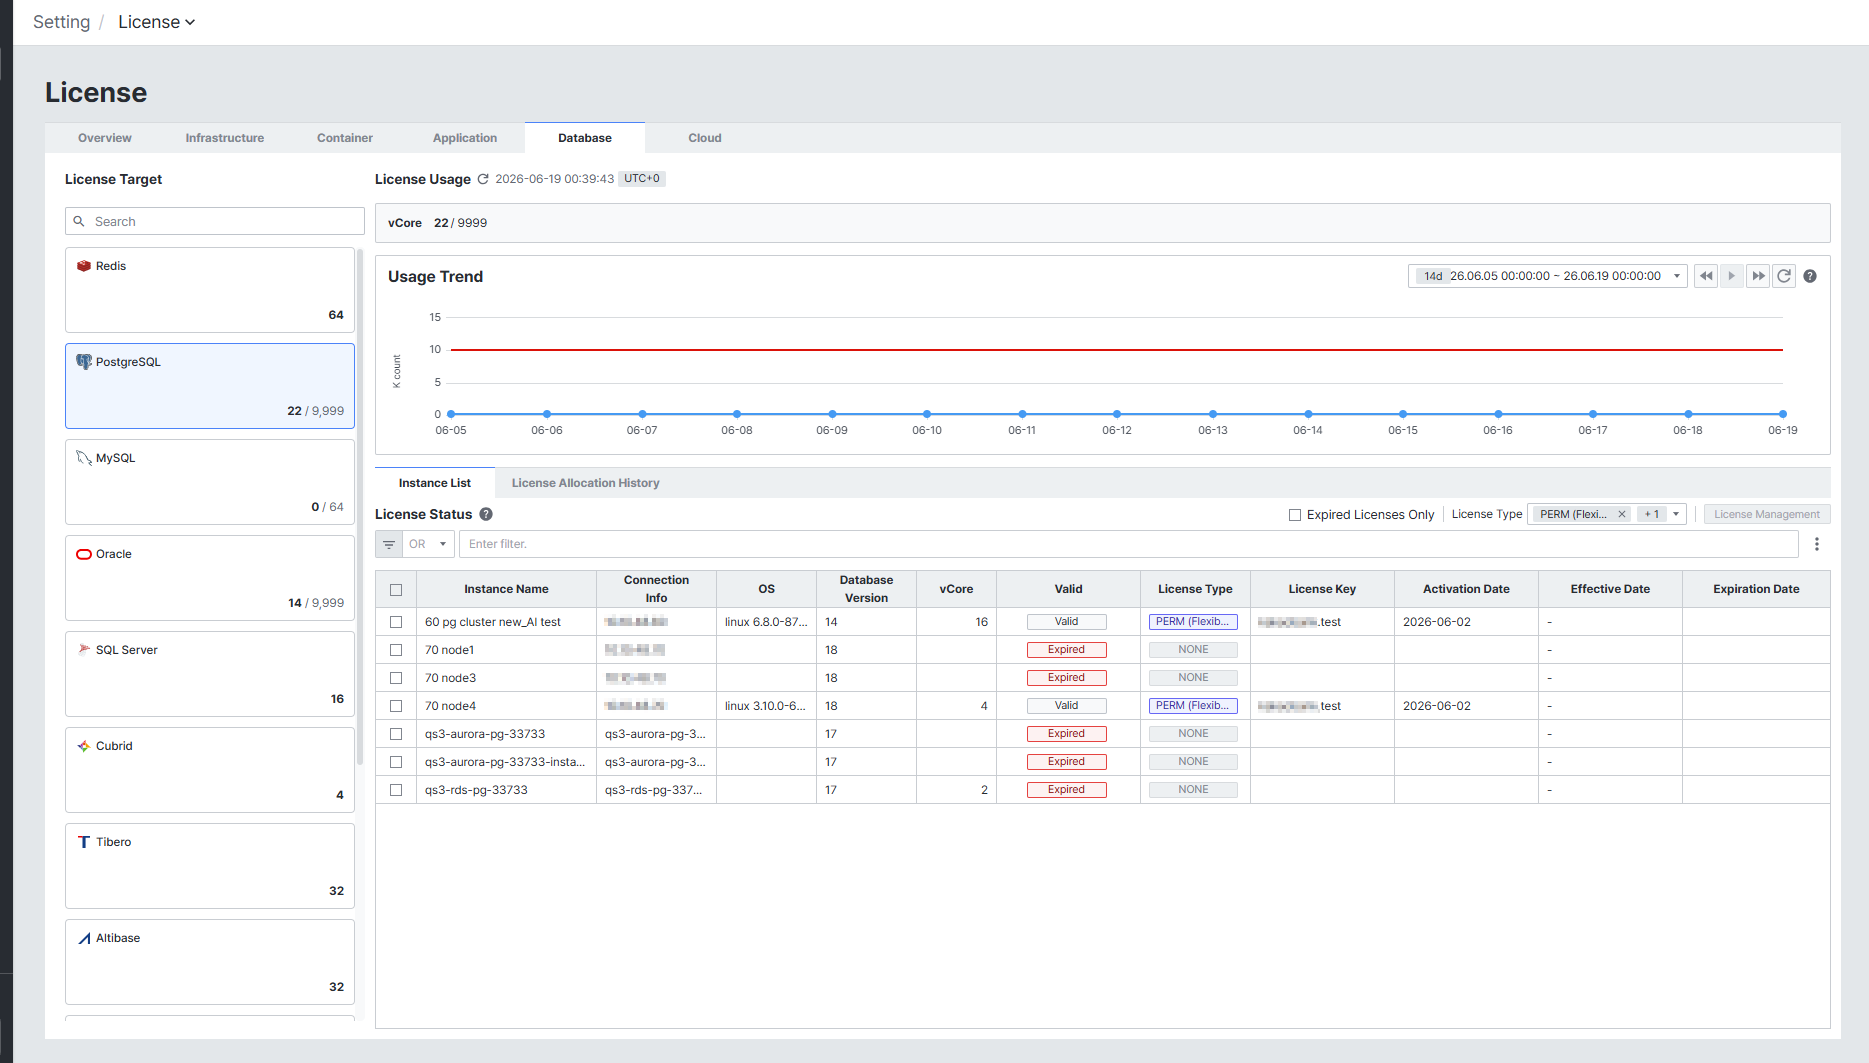Jump back with the rewind arrows icon
The image size is (1869, 1063).
tap(1706, 276)
